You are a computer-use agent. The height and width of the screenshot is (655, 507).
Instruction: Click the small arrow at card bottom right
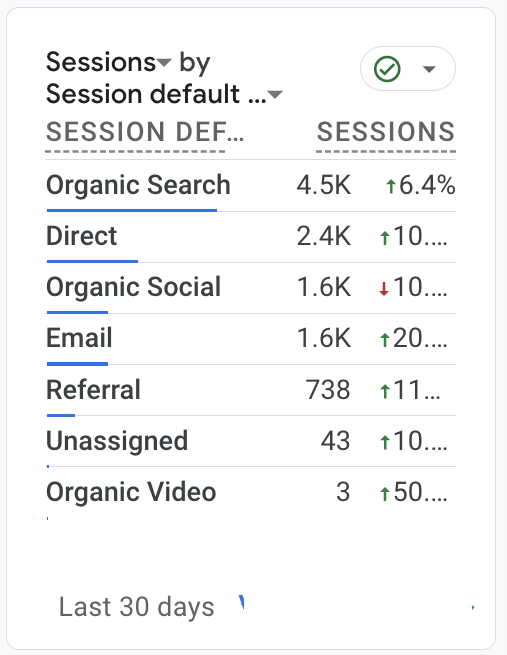click(x=473, y=607)
